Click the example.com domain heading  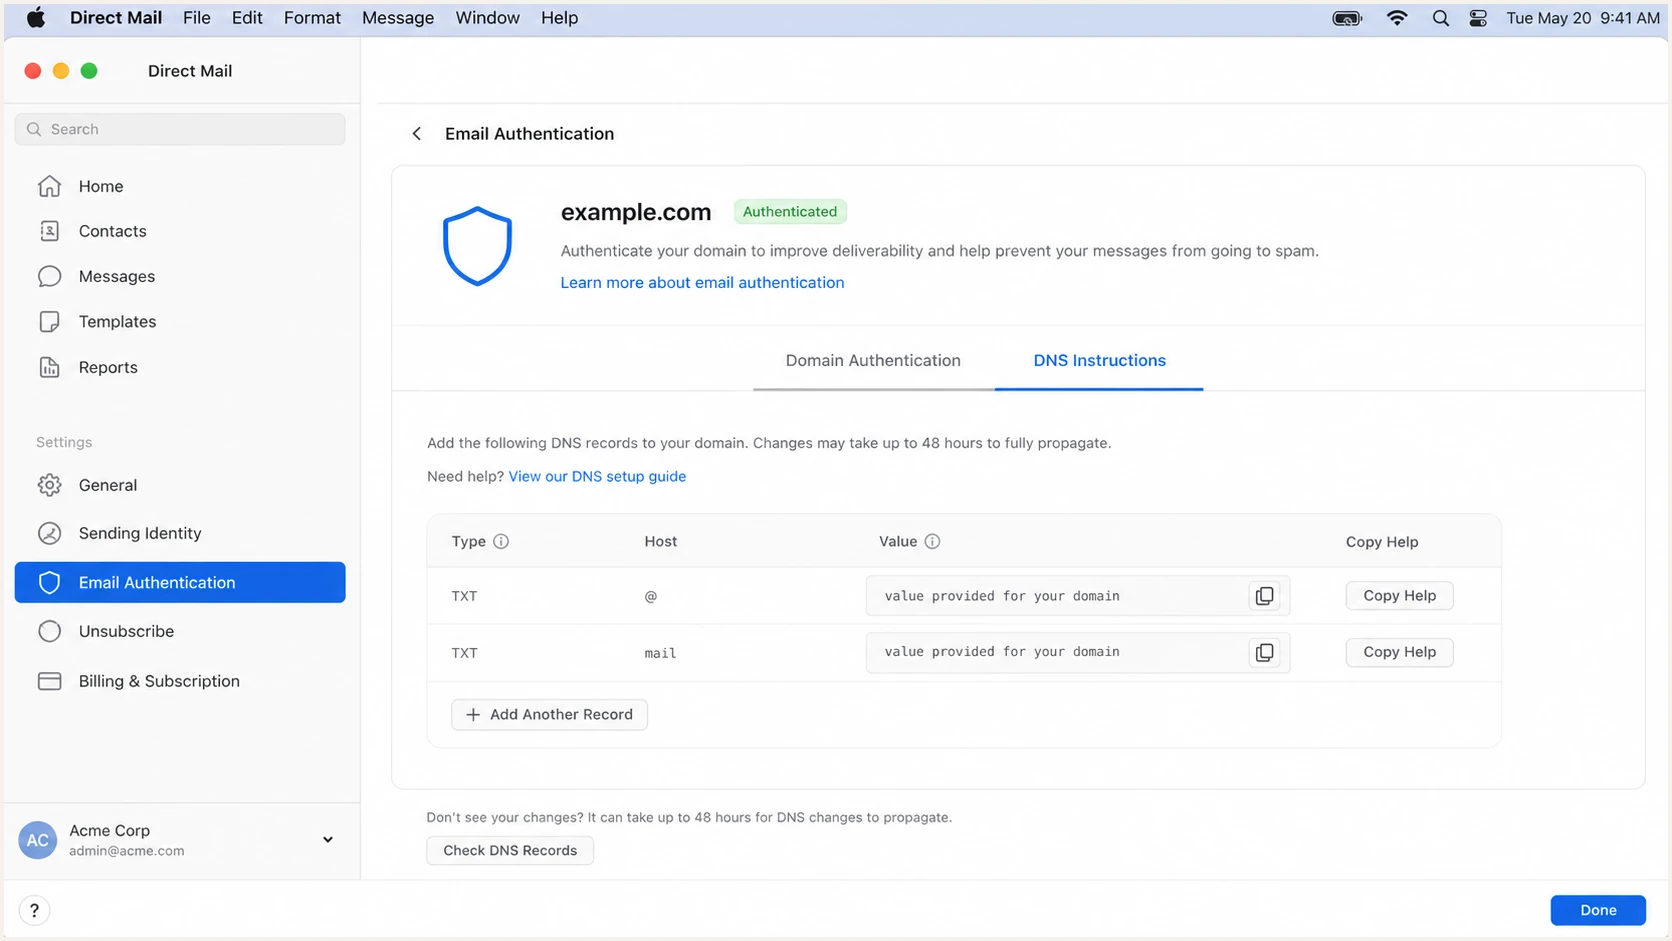point(636,212)
